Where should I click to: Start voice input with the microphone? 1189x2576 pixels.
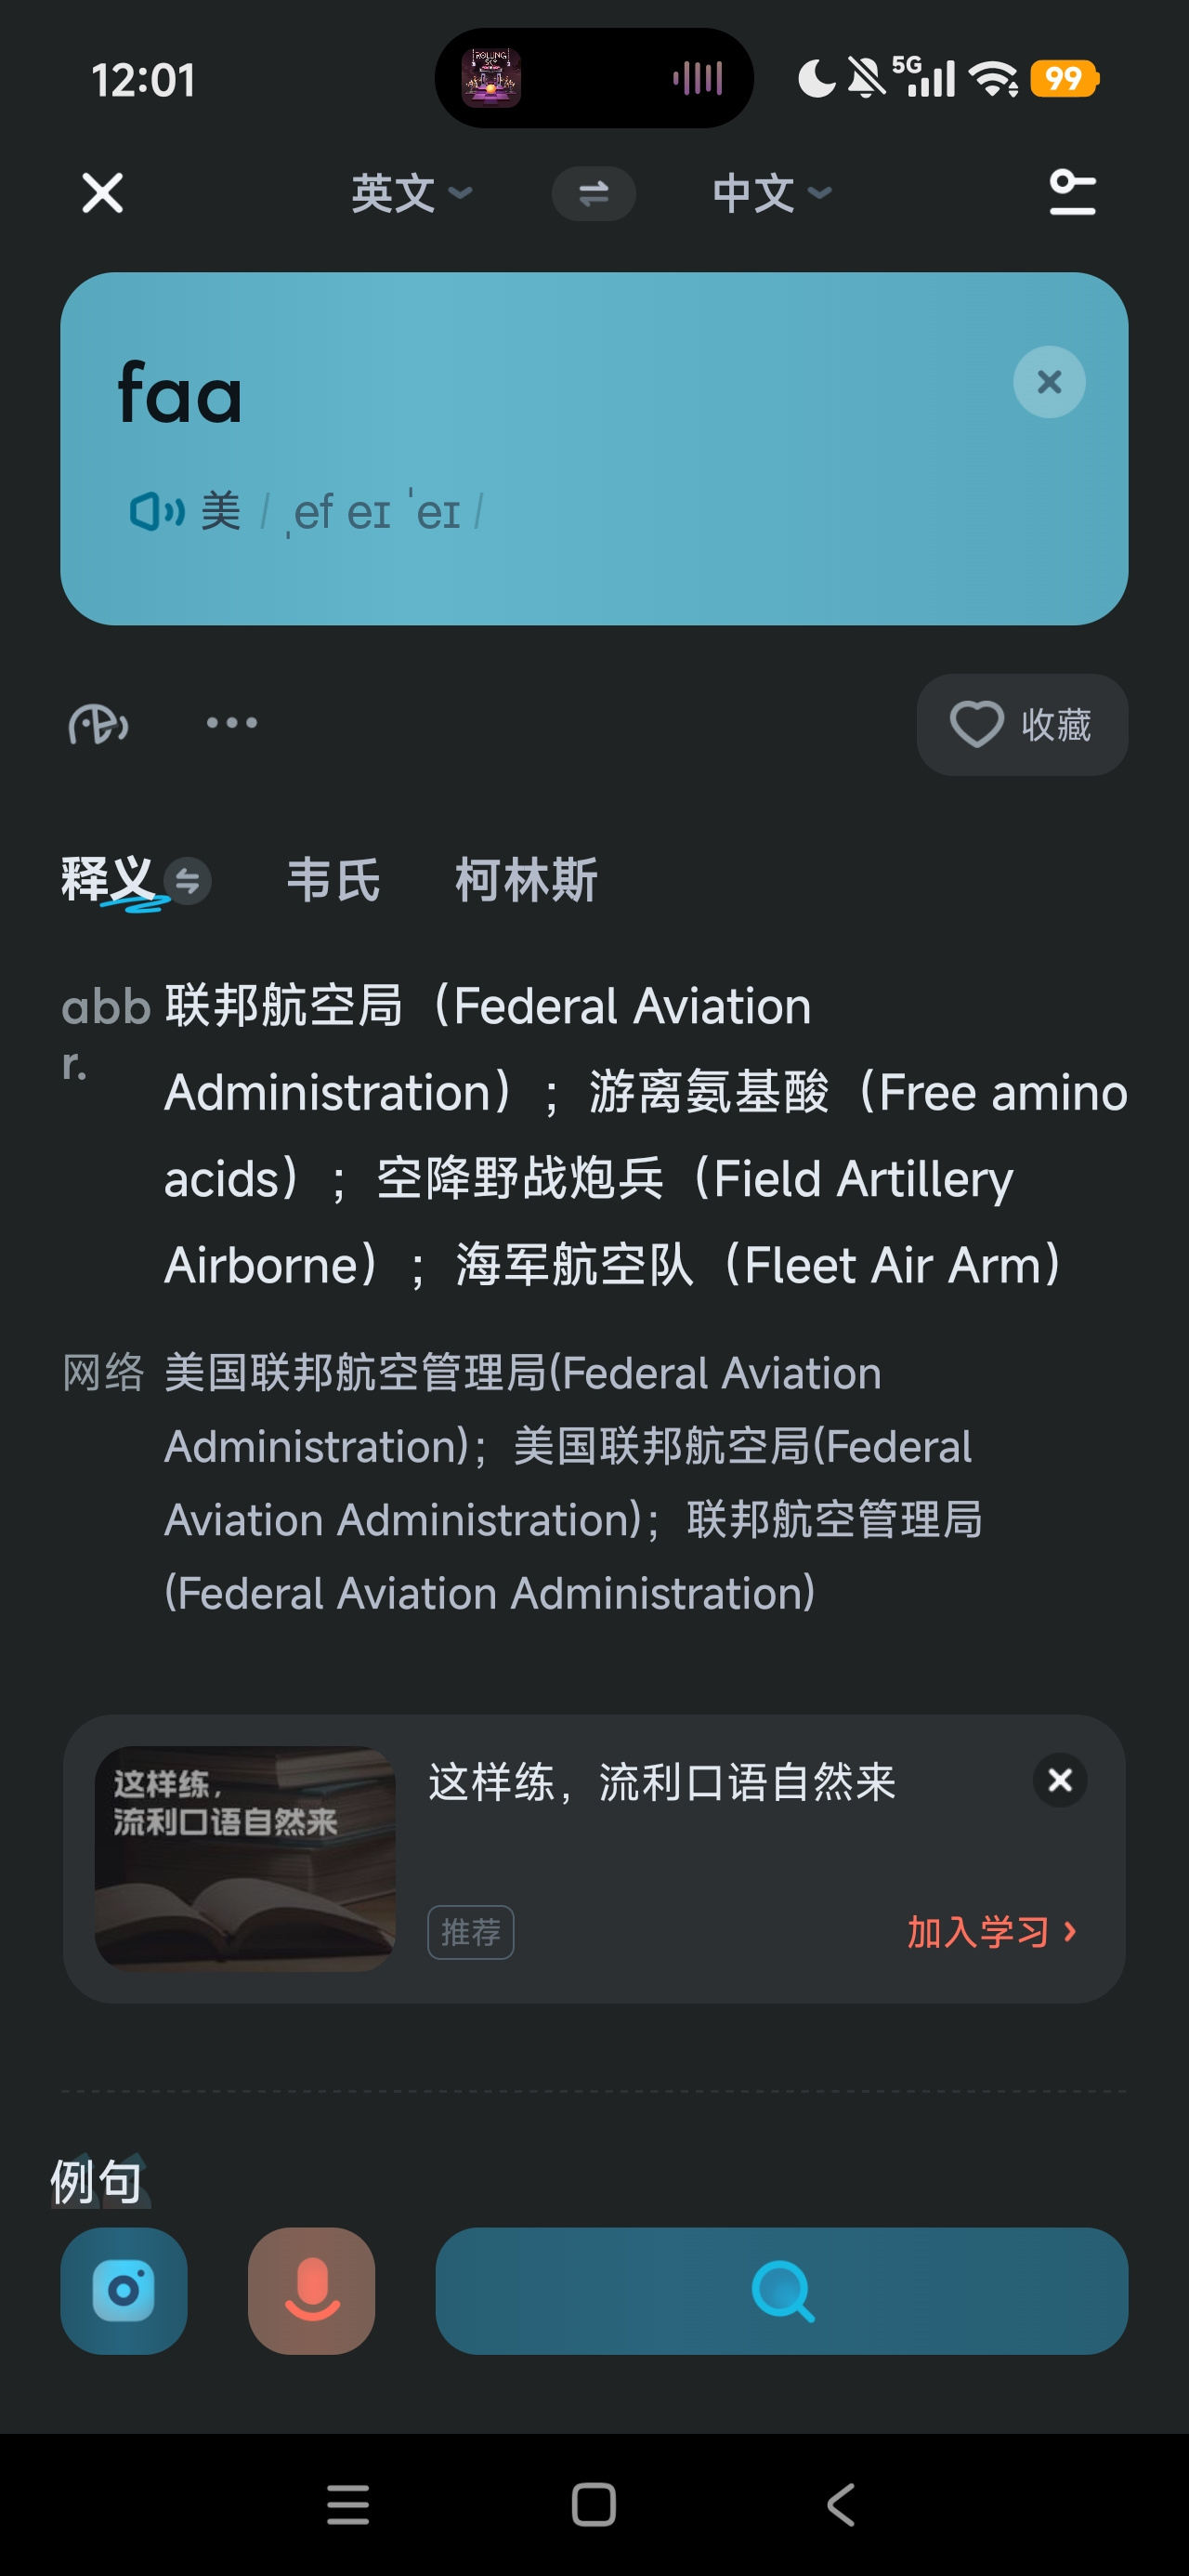312,2290
